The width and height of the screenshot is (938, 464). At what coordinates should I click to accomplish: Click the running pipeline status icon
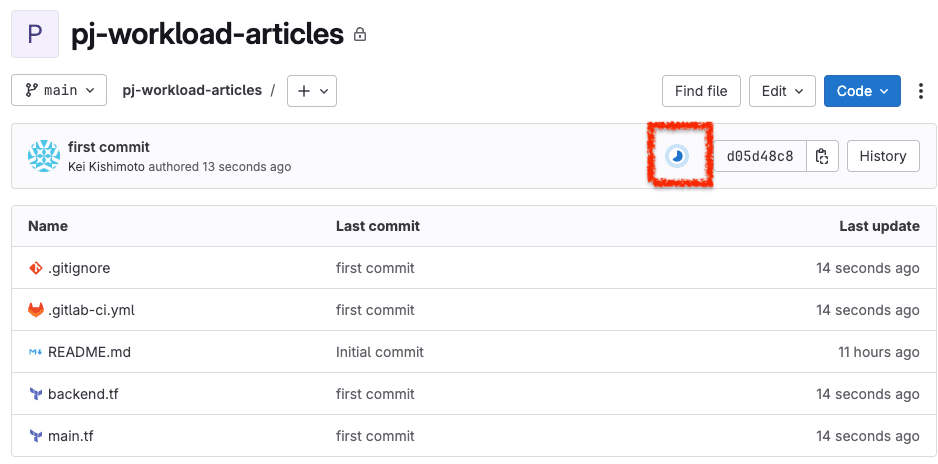pyautogui.click(x=677, y=156)
